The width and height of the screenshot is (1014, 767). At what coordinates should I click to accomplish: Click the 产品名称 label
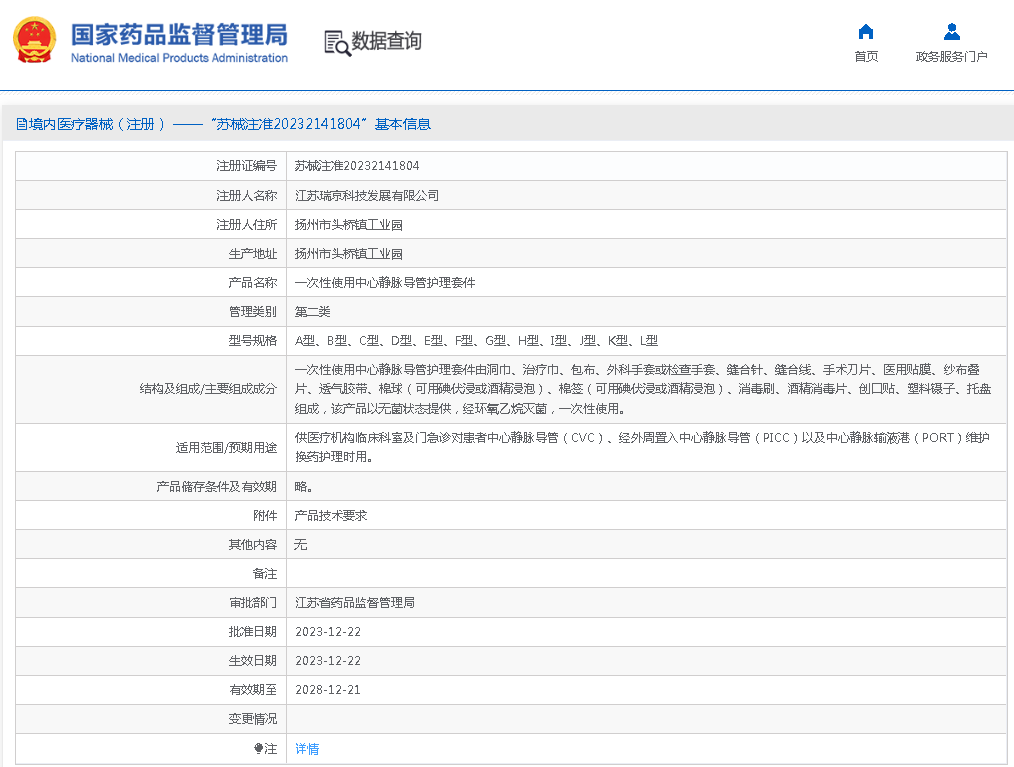[253, 283]
